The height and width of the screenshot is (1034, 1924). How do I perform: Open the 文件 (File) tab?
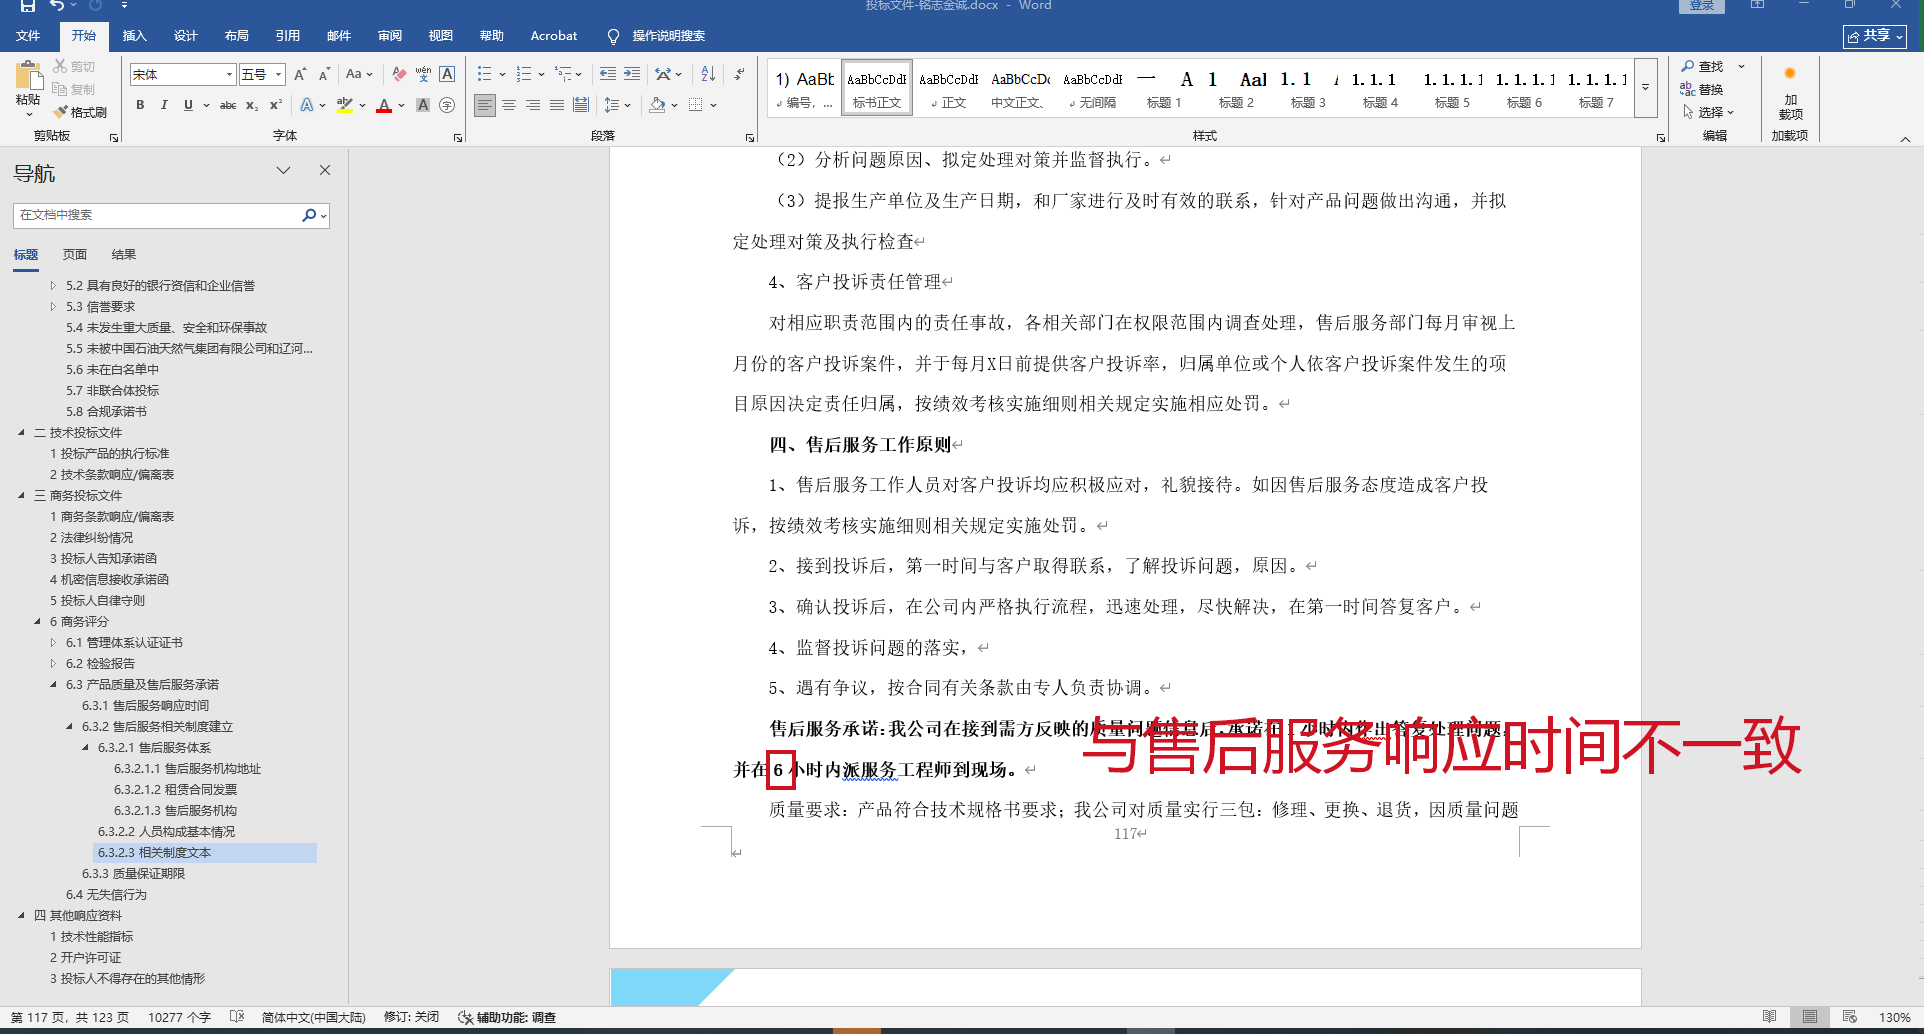click(28, 36)
